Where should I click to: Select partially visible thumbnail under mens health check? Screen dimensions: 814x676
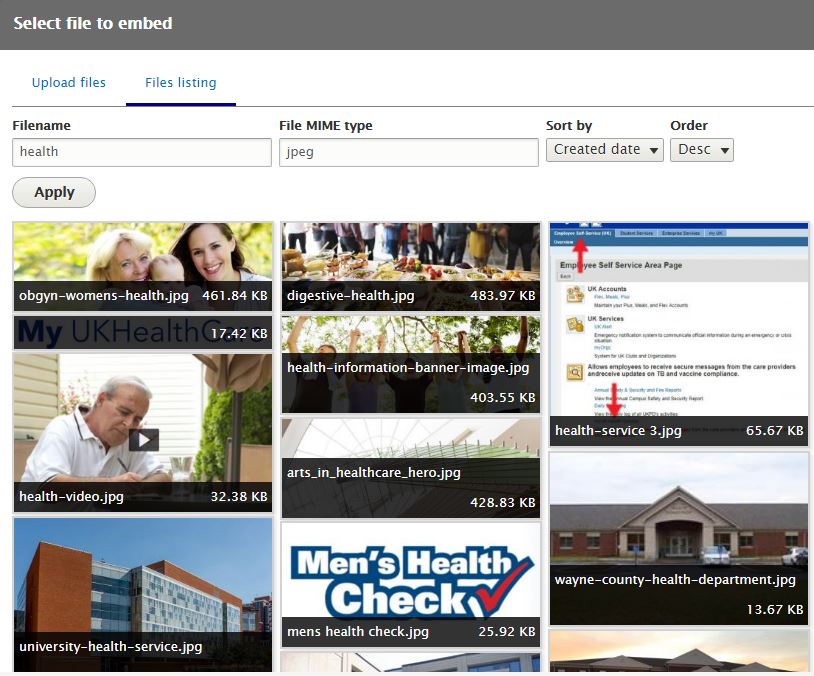pyautogui.click(x=411, y=662)
